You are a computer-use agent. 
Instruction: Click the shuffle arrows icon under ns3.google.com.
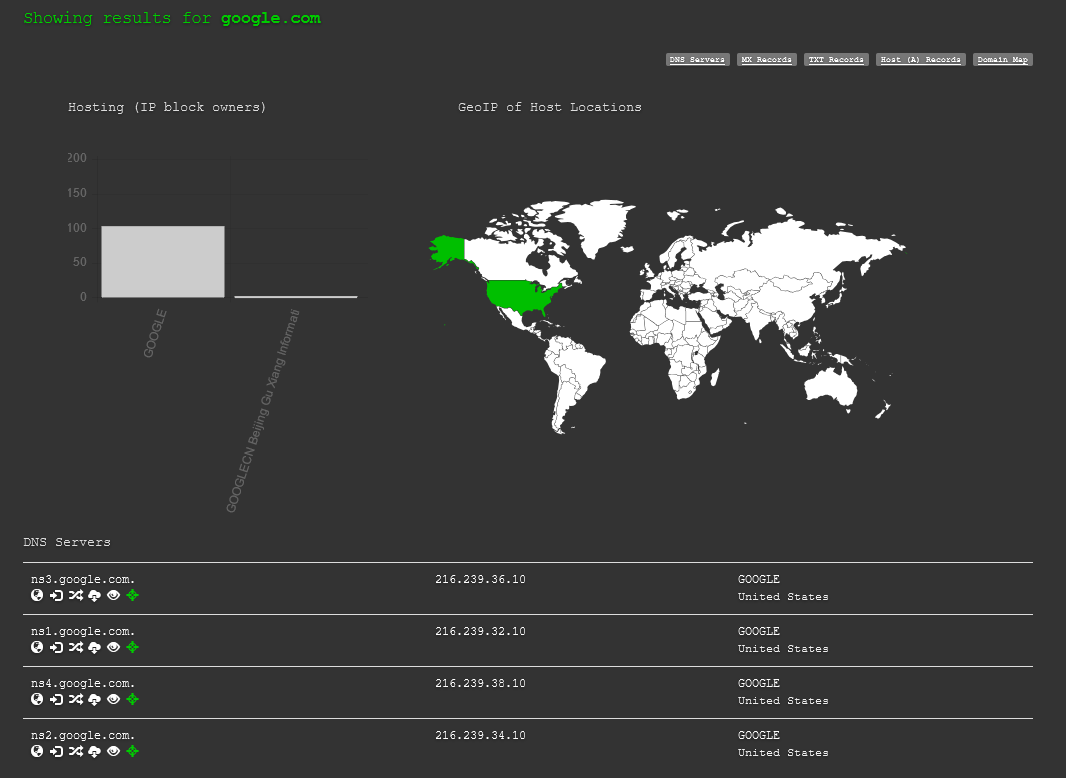point(75,595)
